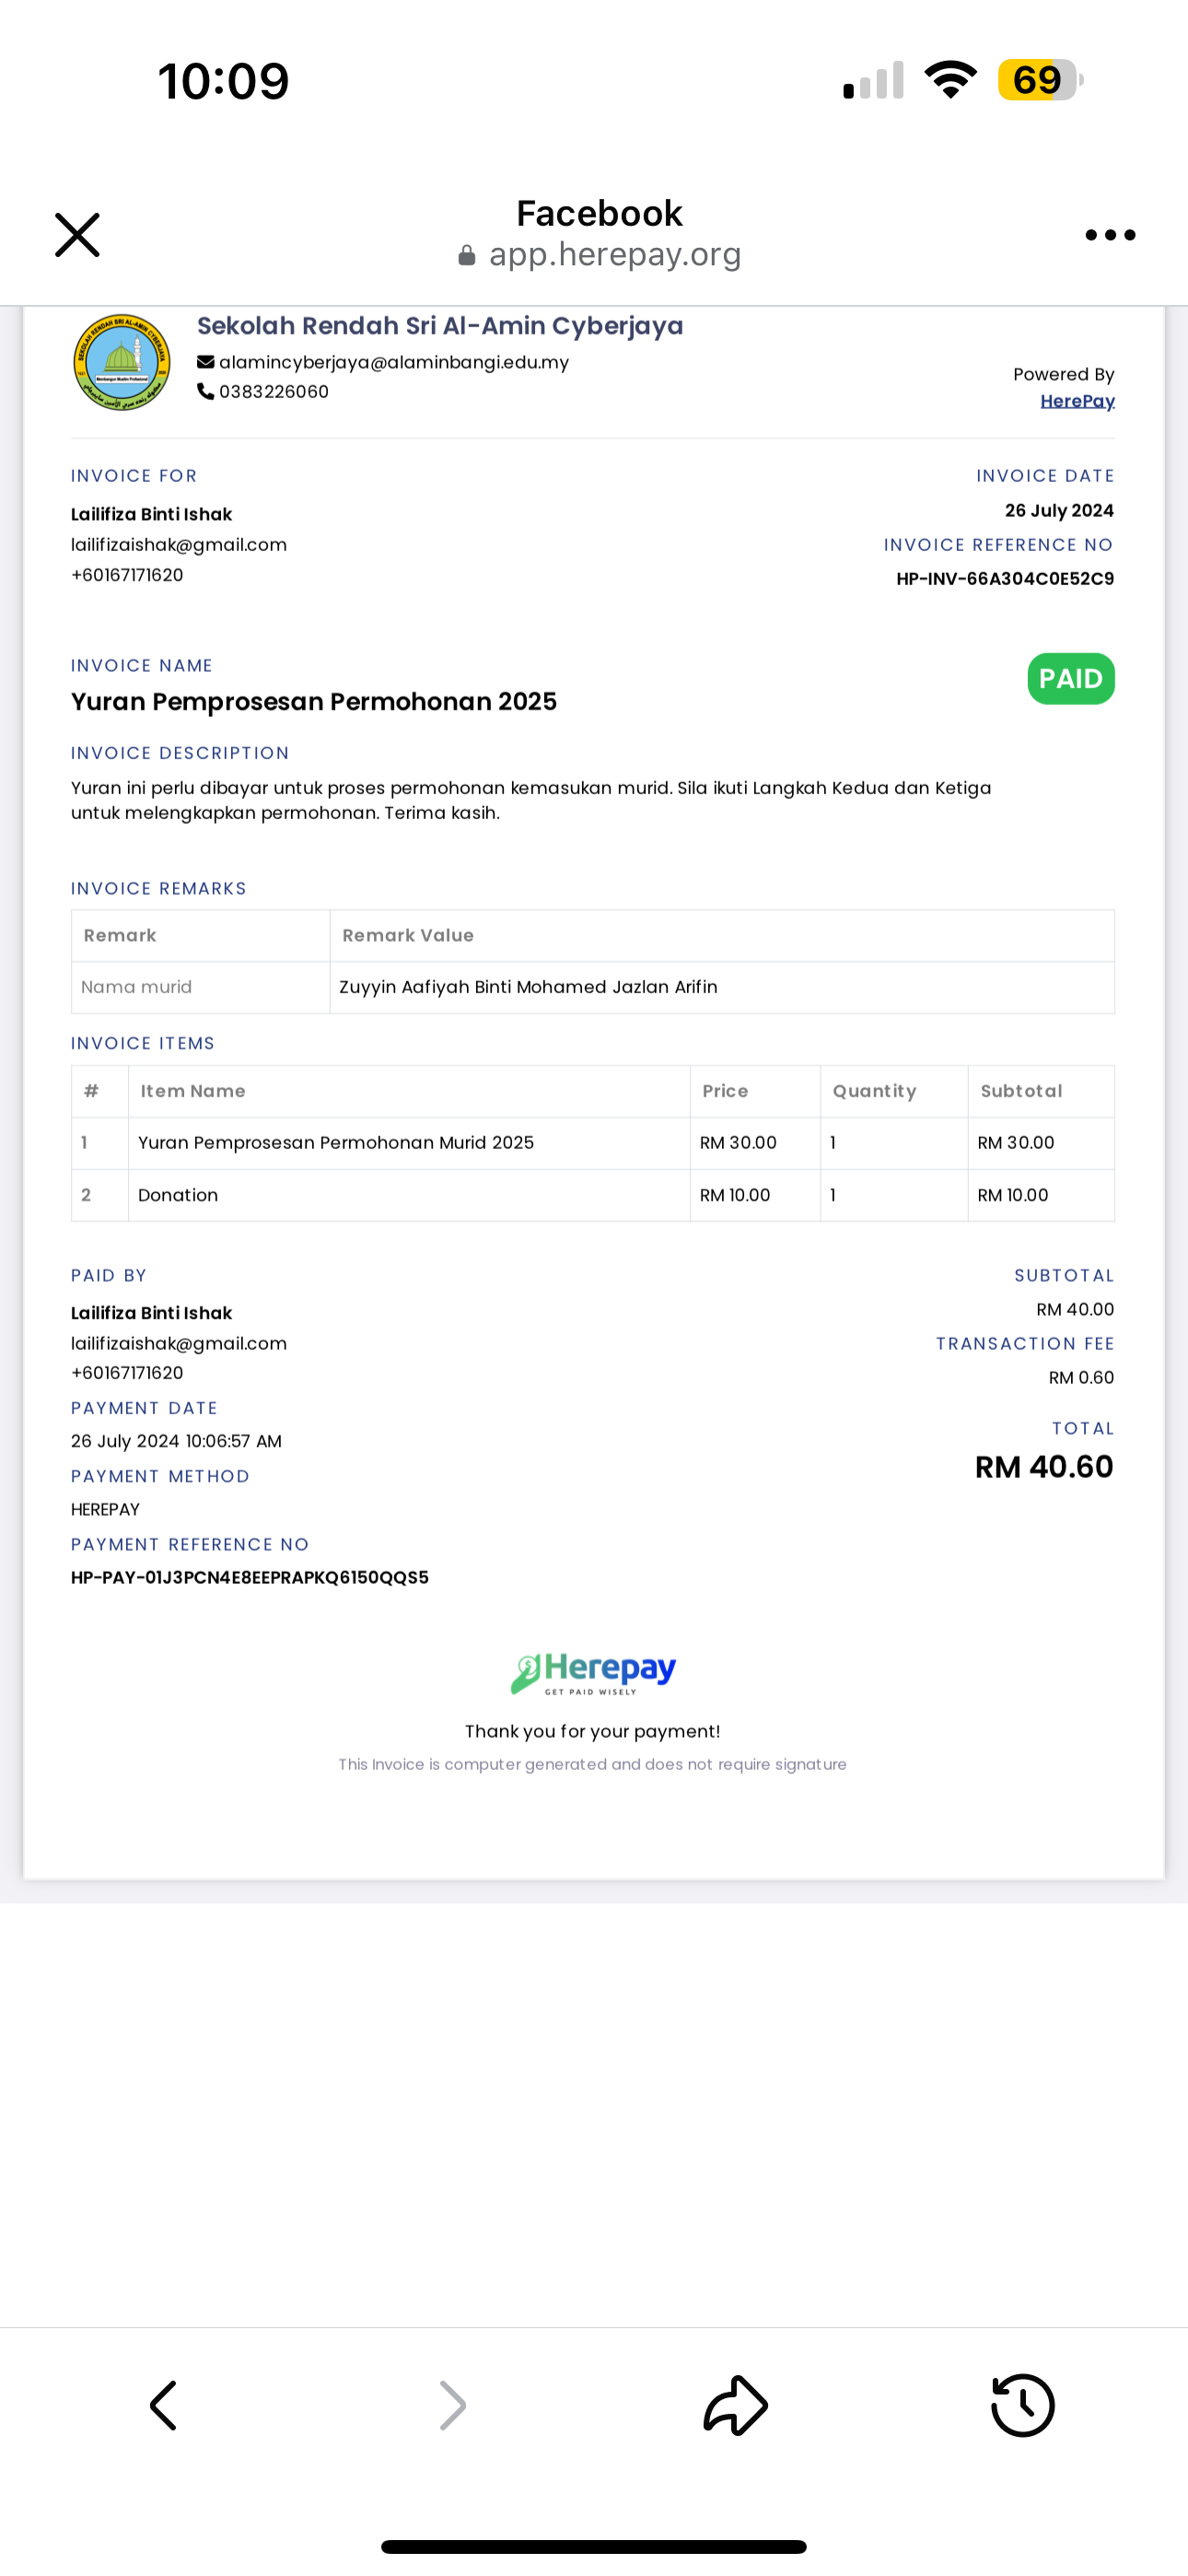The height and width of the screenshot is (2576, 1188).
Task: Open the HerePay powered-by link
Action: (1077, 401)
